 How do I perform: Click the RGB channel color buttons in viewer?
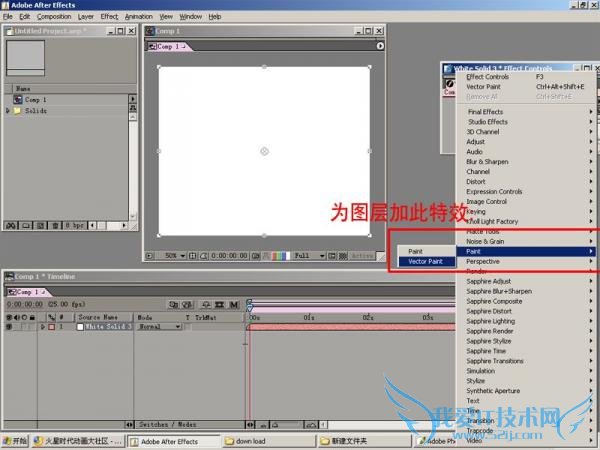(x=280, y=256)
